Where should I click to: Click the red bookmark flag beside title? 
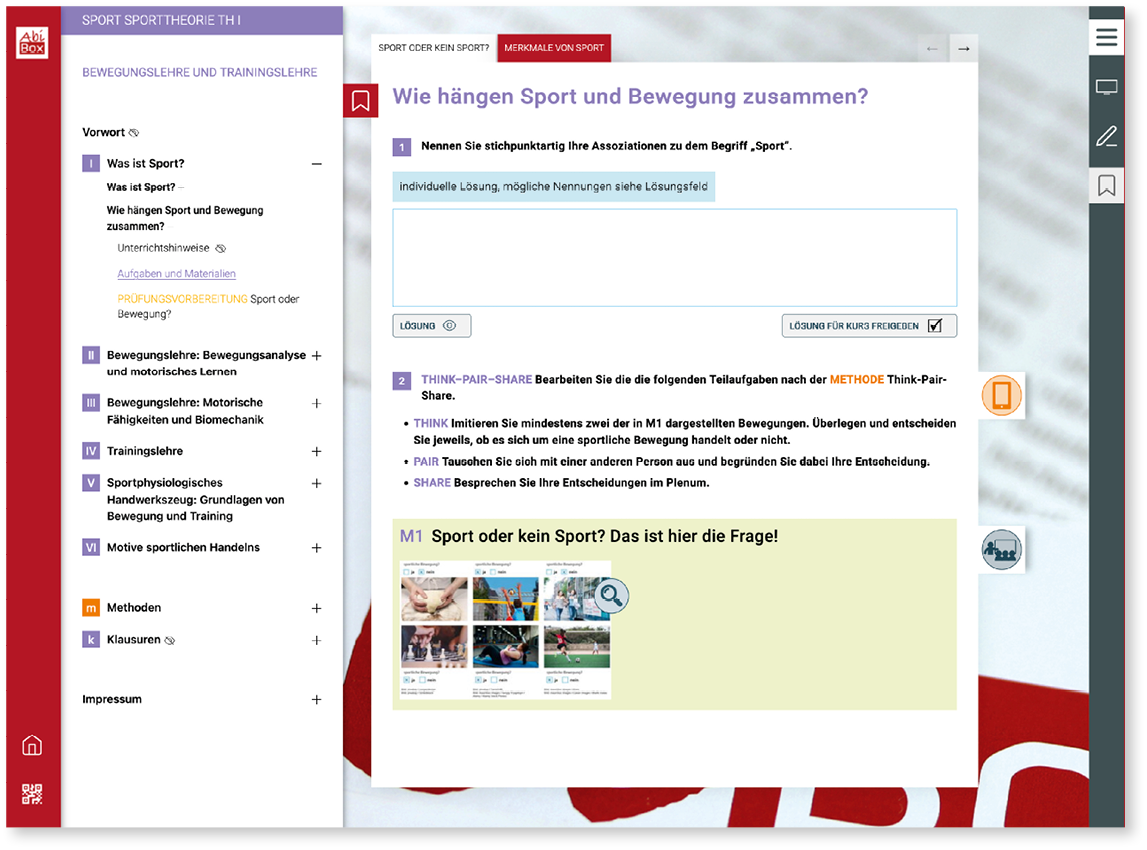pos(360,101)
